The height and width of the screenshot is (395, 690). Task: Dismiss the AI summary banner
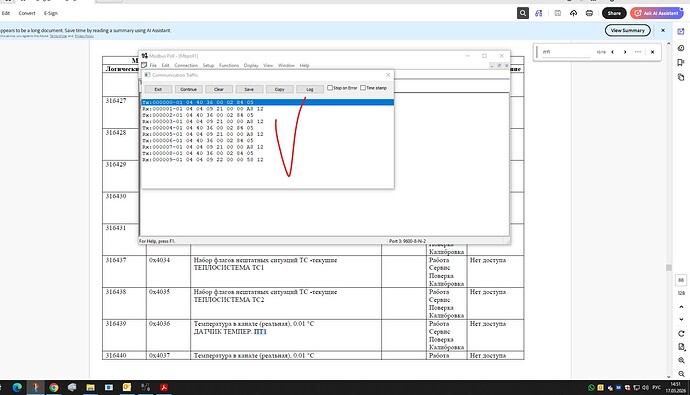(x=663, y=30)
